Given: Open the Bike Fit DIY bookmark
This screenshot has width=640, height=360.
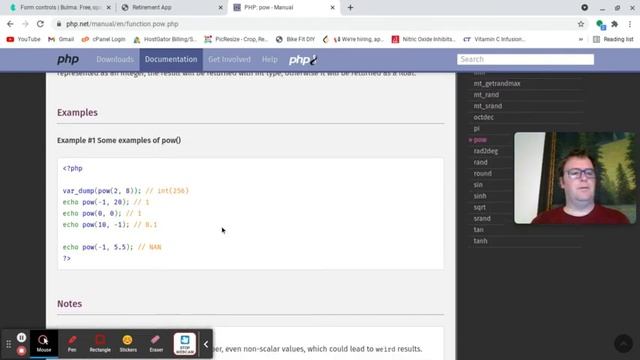Looking at the screenshot, I should click(x=296, y=39).
